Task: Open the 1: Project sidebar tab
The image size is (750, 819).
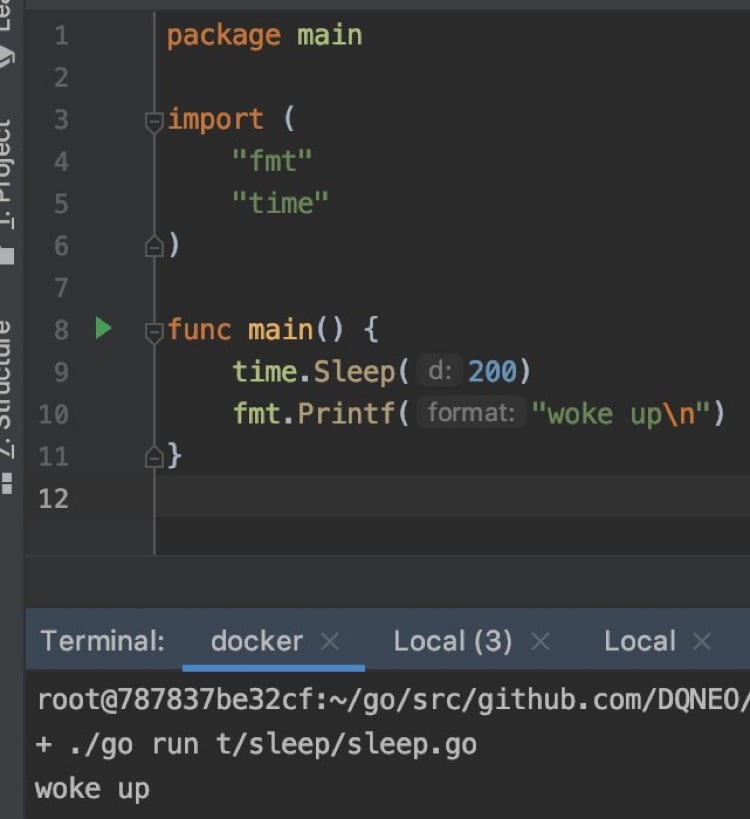Action: pos(8,175)
